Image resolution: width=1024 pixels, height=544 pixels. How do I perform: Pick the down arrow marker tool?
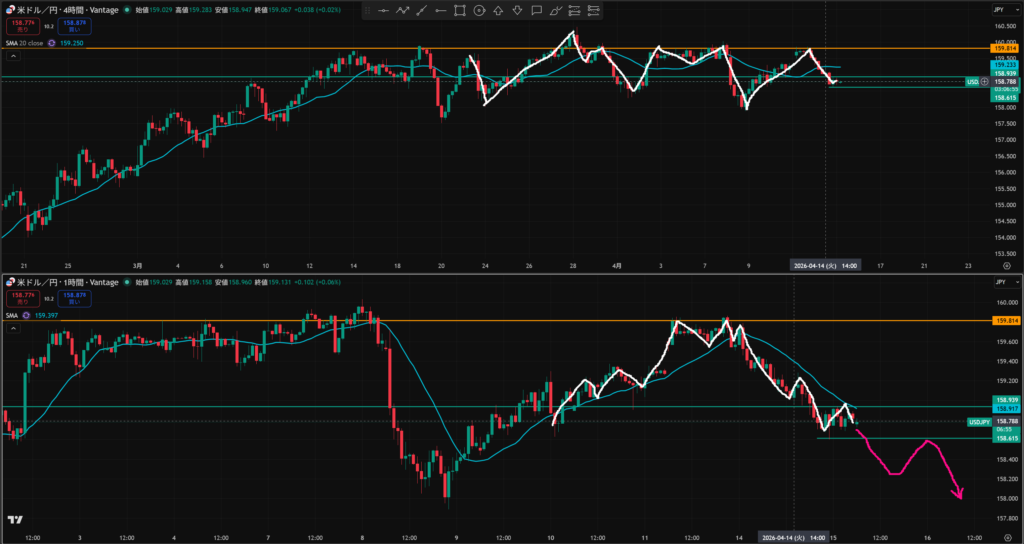click(x=516, y=11)
